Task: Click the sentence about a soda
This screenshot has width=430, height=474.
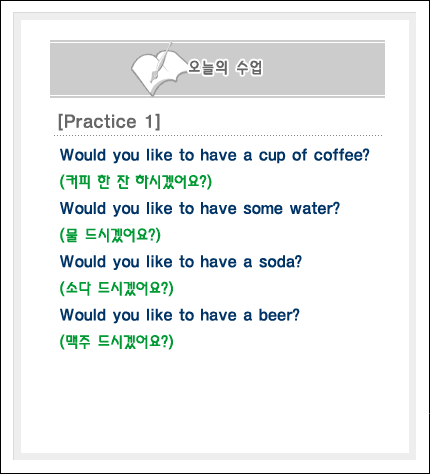Action: click(181, 262)
